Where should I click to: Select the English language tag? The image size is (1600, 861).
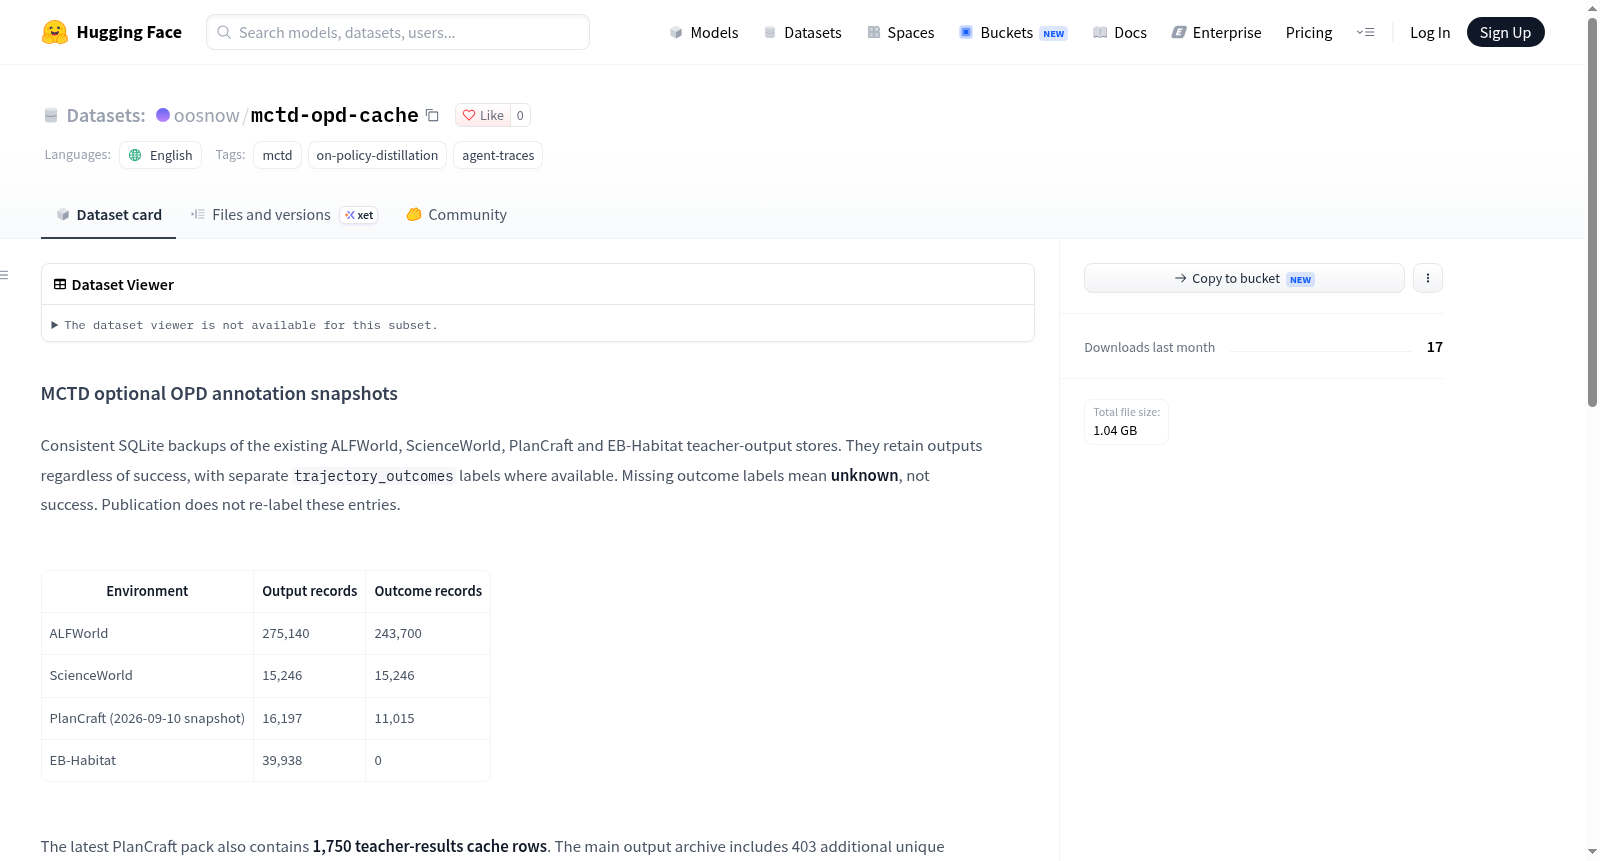click(x=161, y=155)
